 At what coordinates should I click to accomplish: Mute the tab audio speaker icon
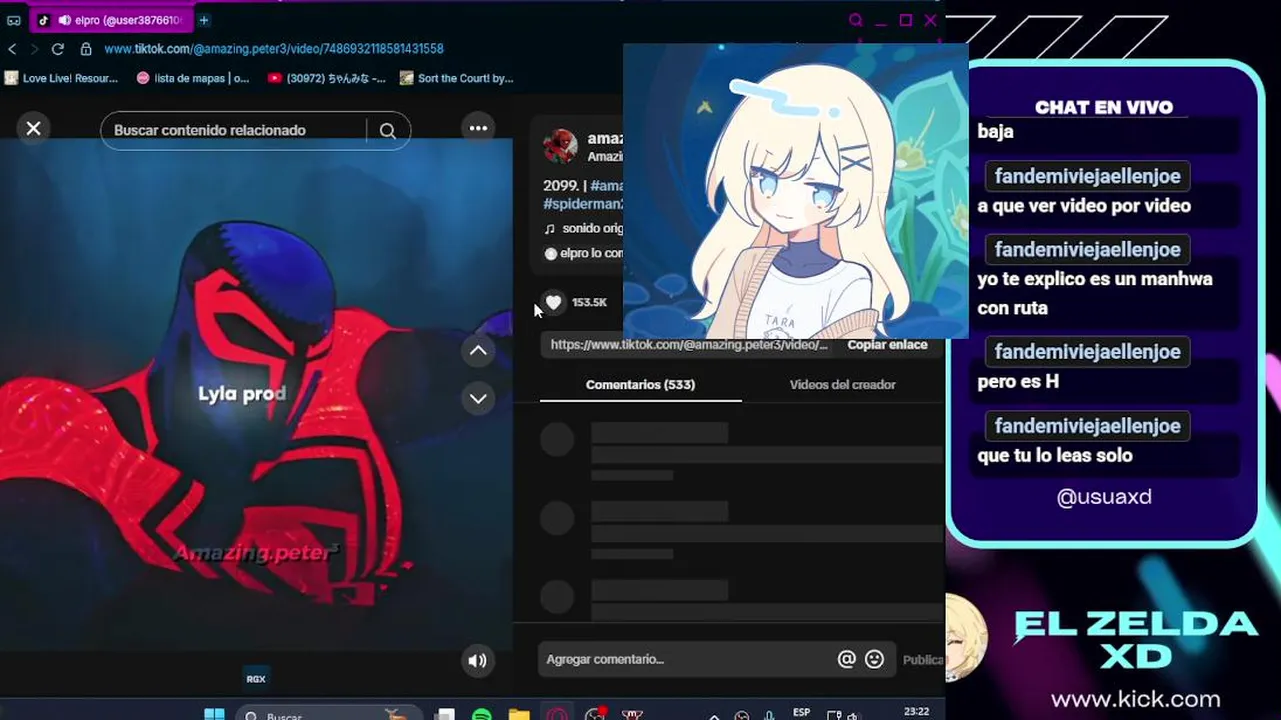(x=65, y=20)
